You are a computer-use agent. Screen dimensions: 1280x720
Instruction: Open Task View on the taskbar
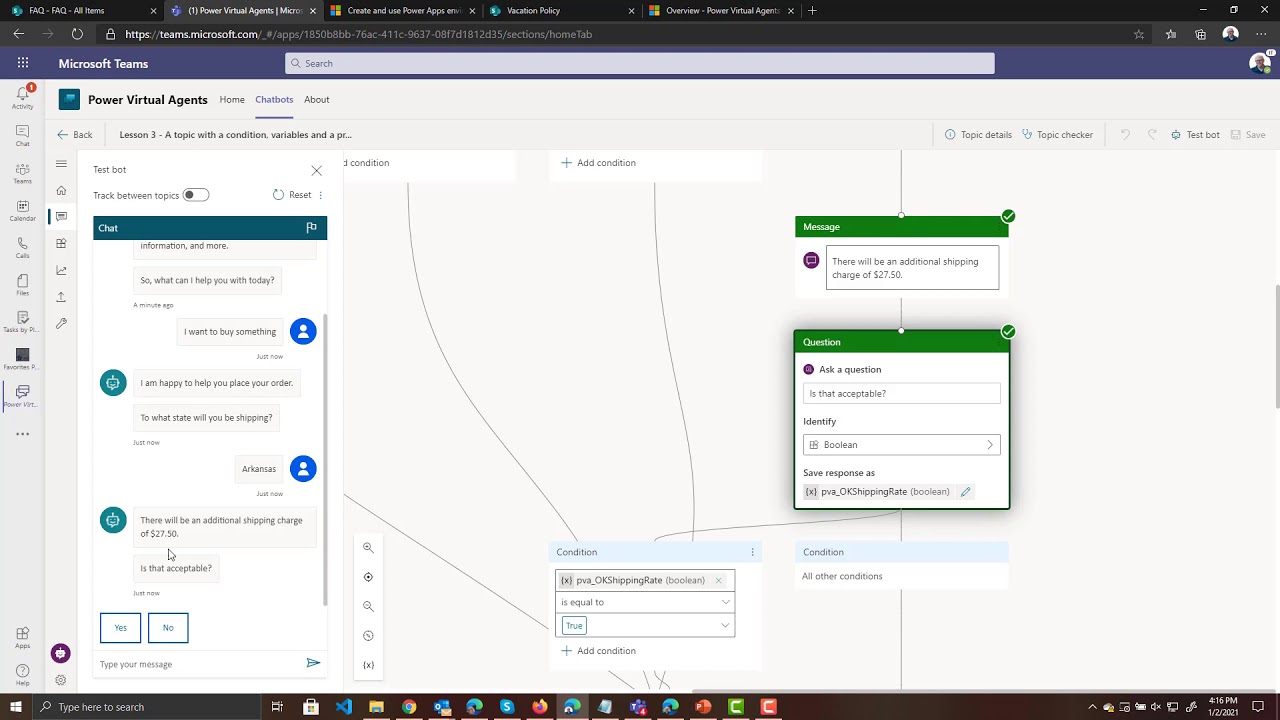click(277, 707)
